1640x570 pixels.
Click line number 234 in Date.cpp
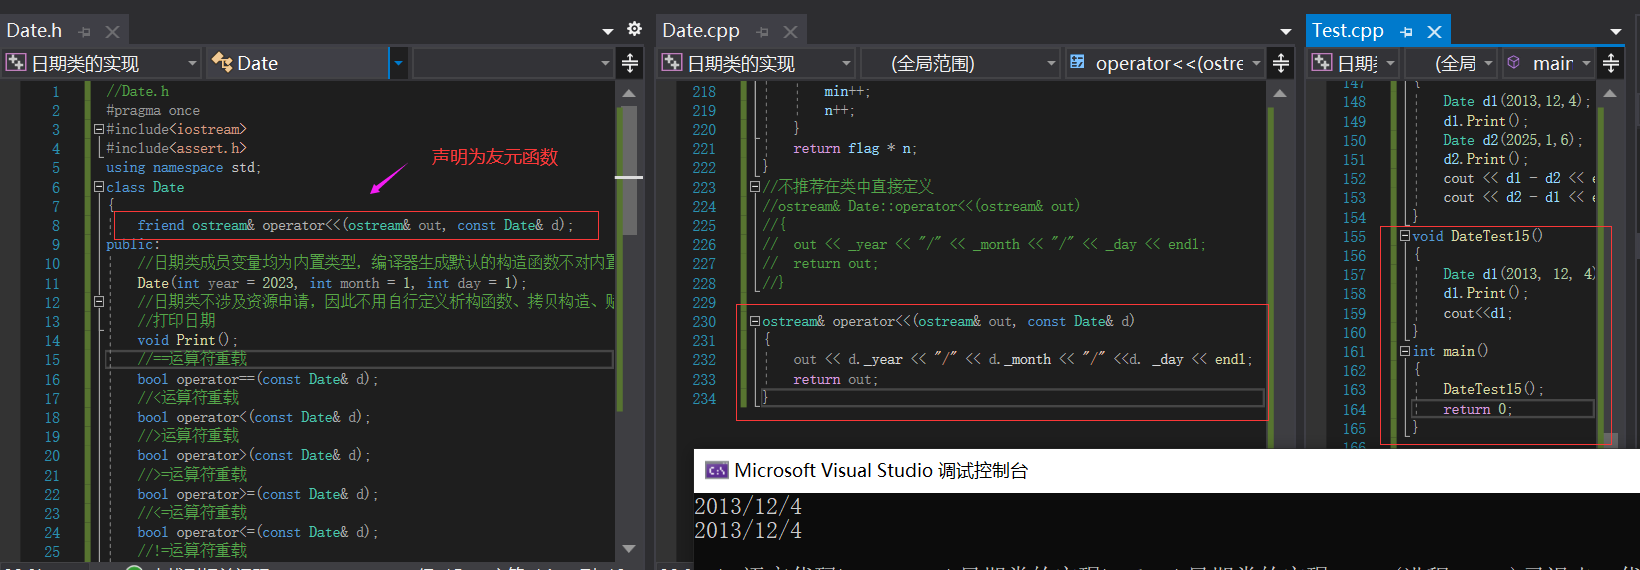click(704, 398)
